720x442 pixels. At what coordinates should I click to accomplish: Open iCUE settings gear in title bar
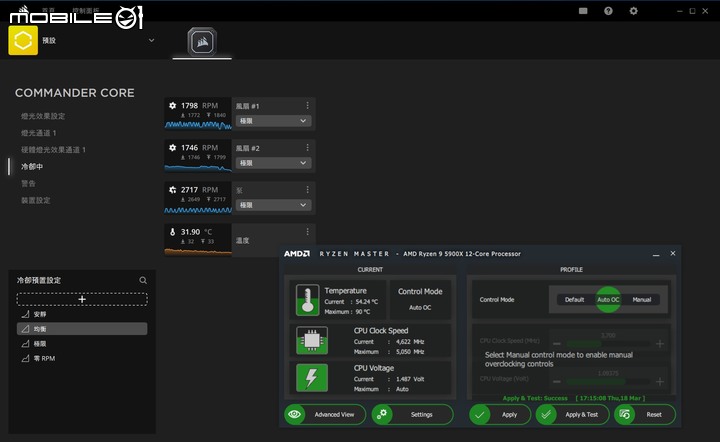(x=634, y=11)
